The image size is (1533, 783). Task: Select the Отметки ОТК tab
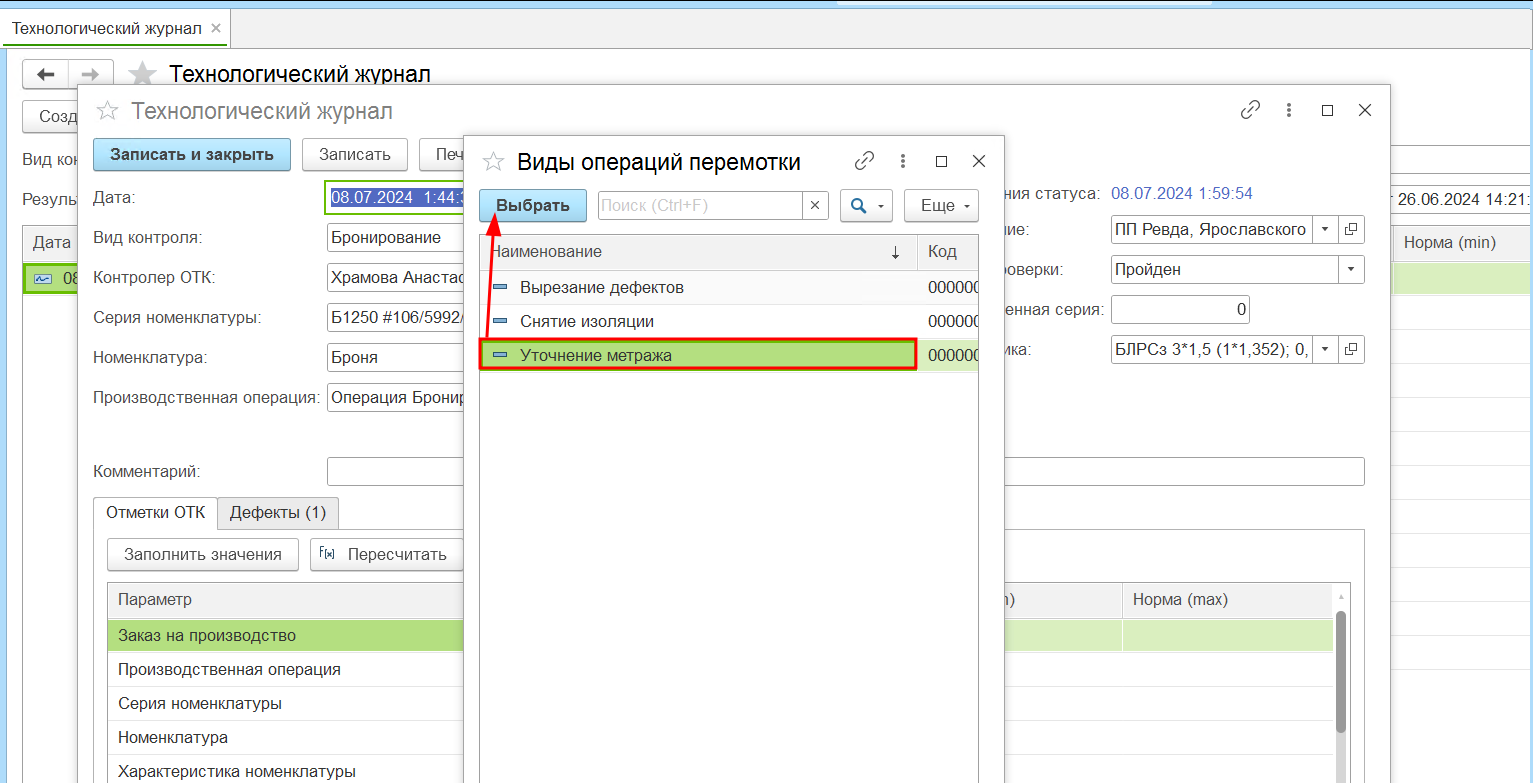coord(155,512)
